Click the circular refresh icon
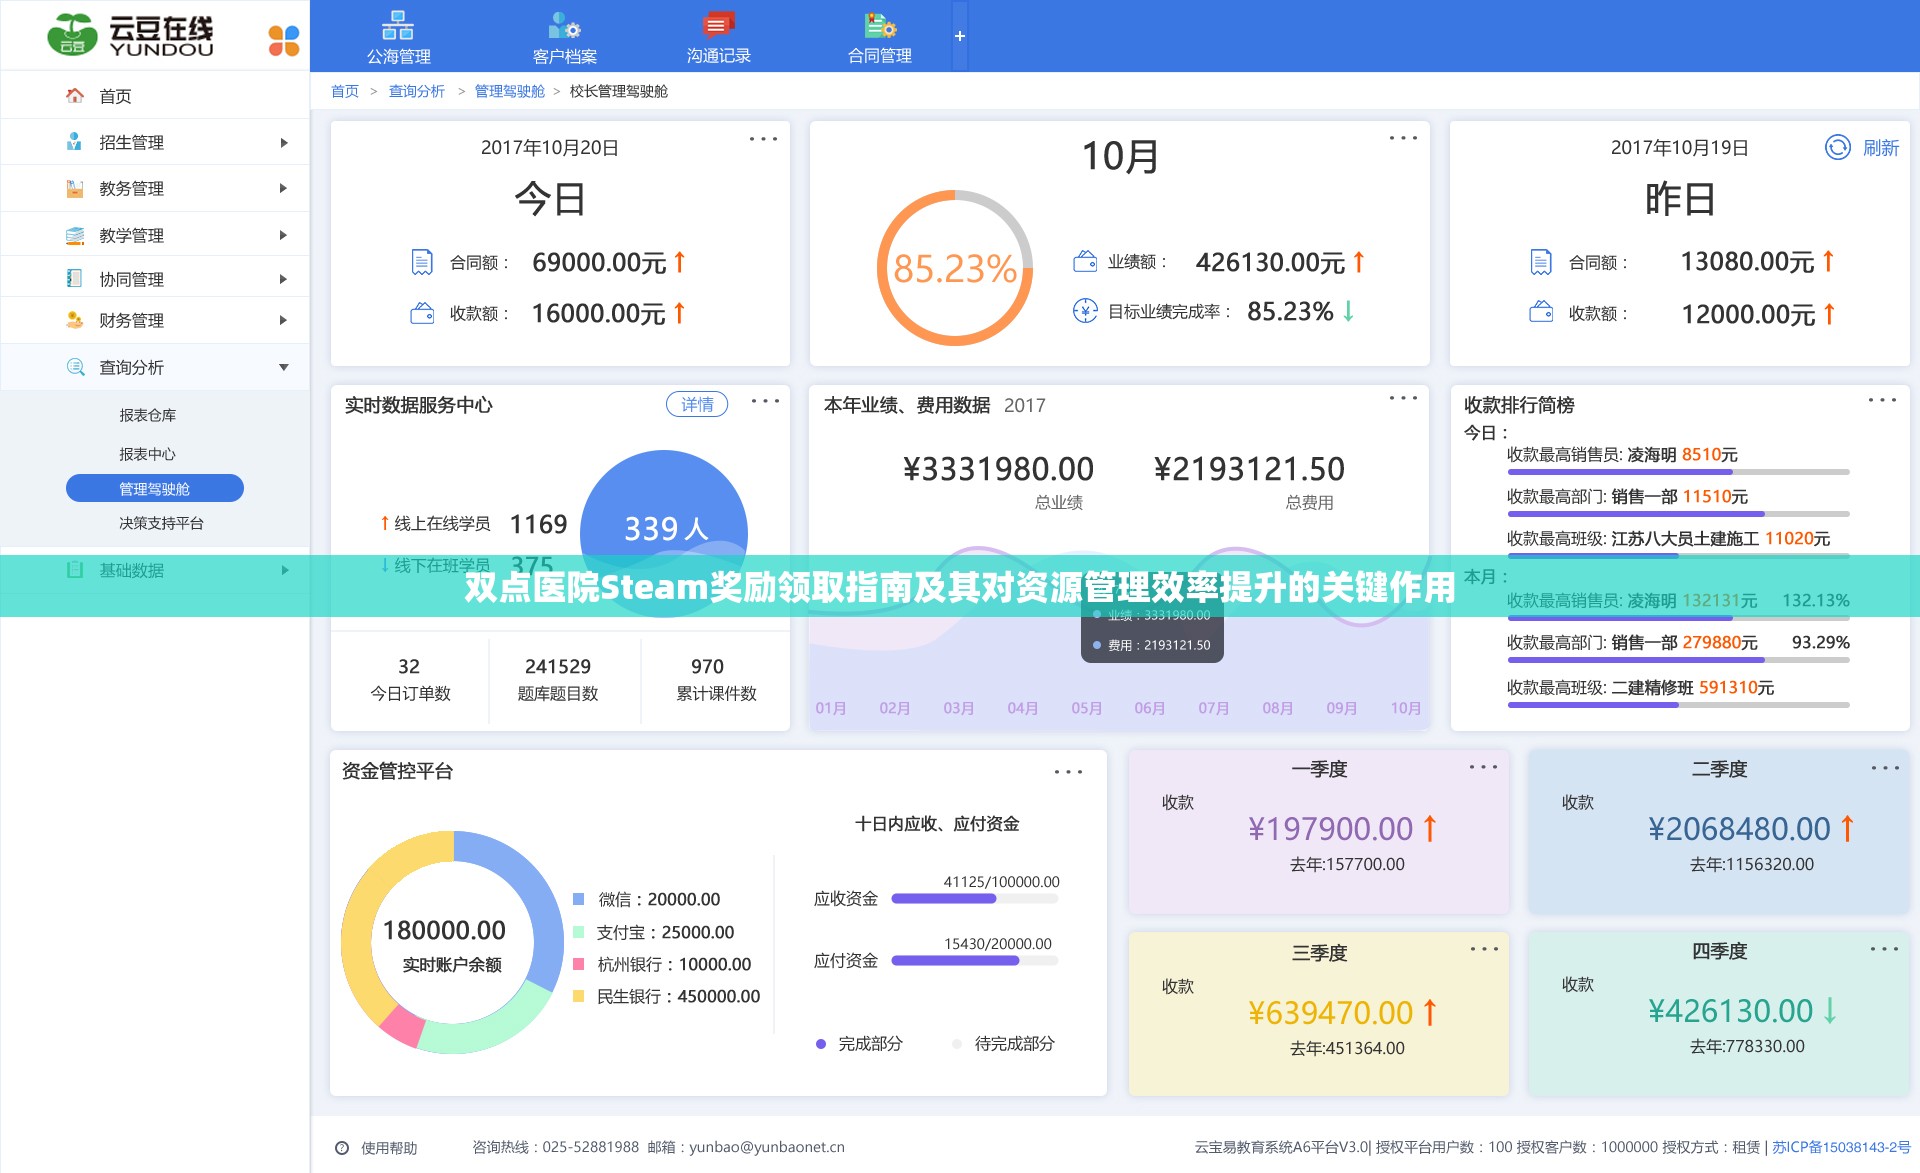1920x1173 pixels. click(x=1838, y=147)
